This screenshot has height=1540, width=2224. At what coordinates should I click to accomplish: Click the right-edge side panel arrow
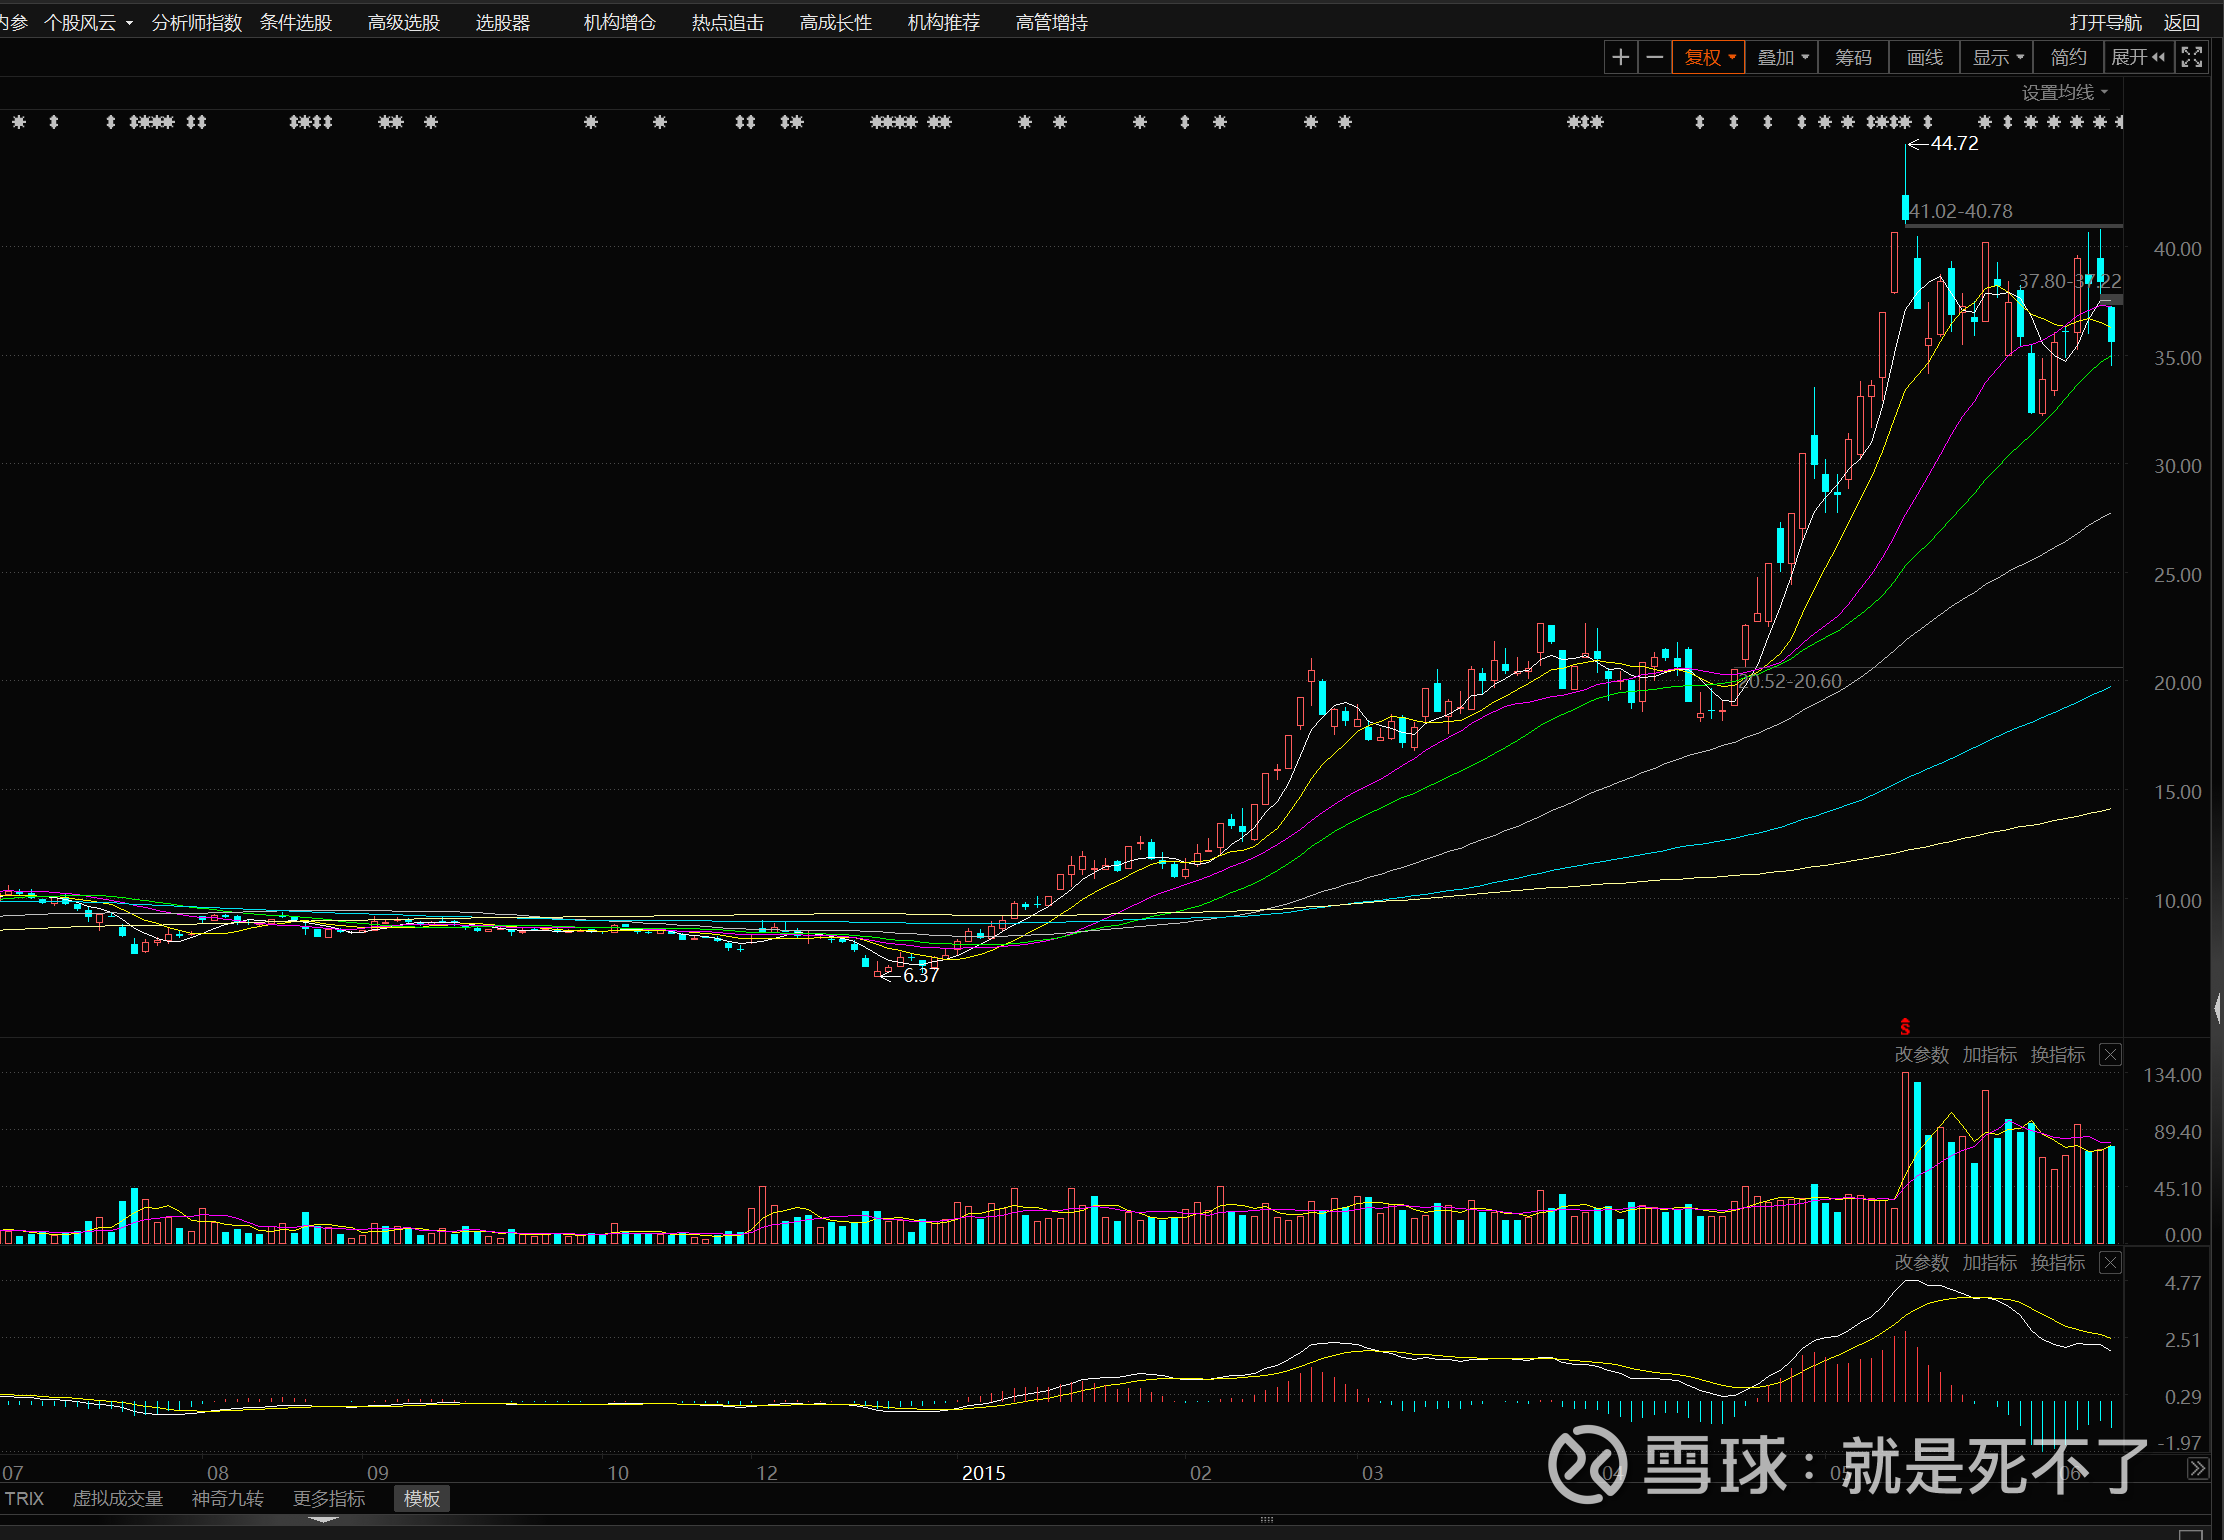click(x=2217, y=1008)
